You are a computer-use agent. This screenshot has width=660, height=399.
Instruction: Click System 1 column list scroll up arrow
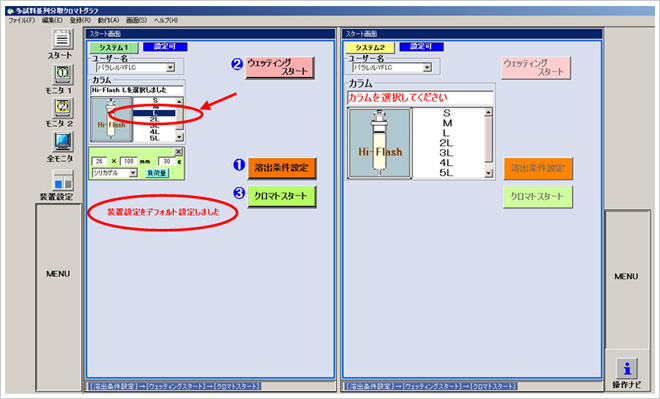click(x=179, y=101)
